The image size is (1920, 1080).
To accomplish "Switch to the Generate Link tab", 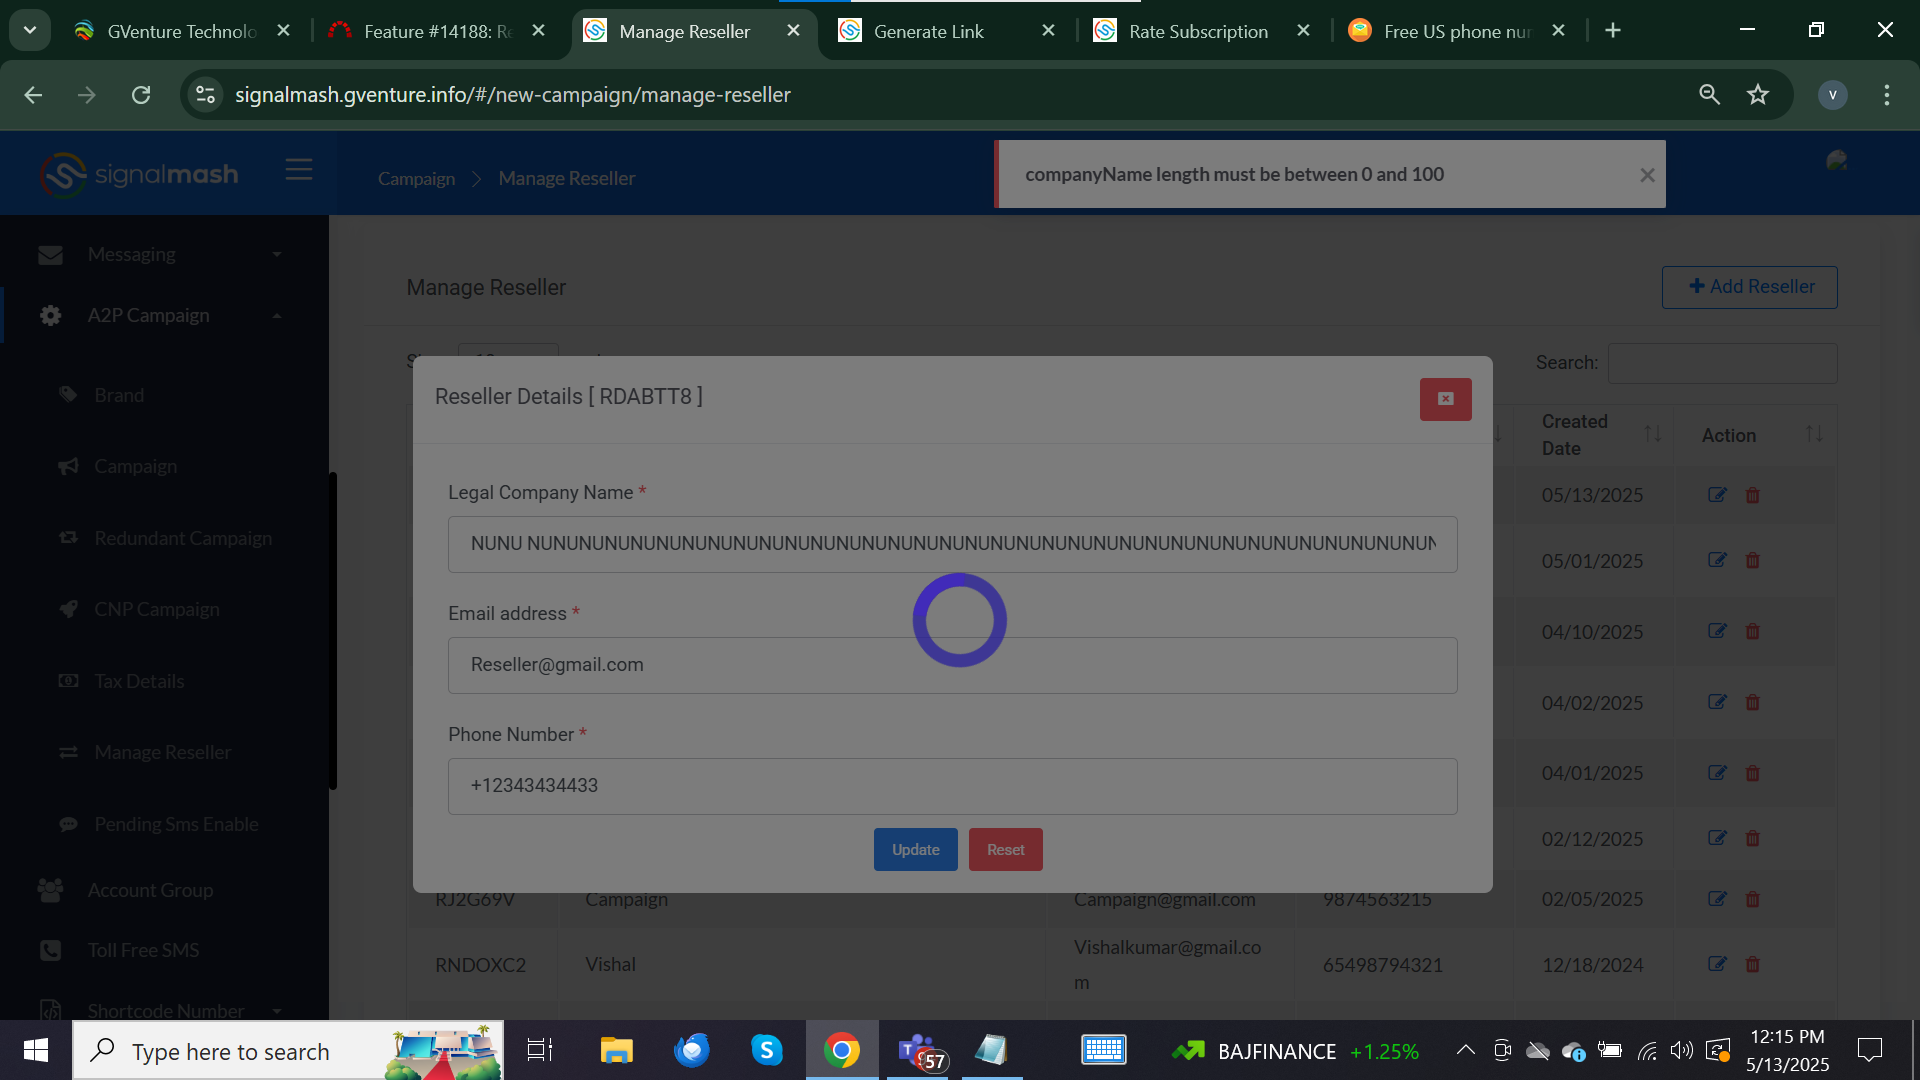I will coord(928,31).
